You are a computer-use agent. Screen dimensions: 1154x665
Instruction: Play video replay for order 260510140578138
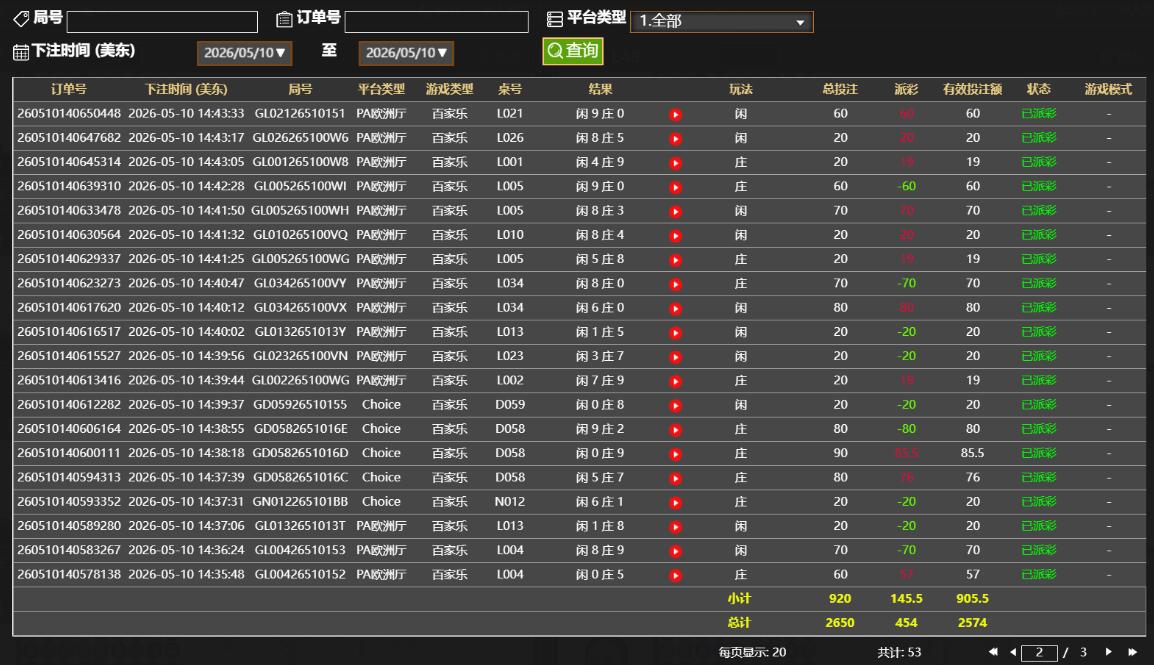coord(675,575)
